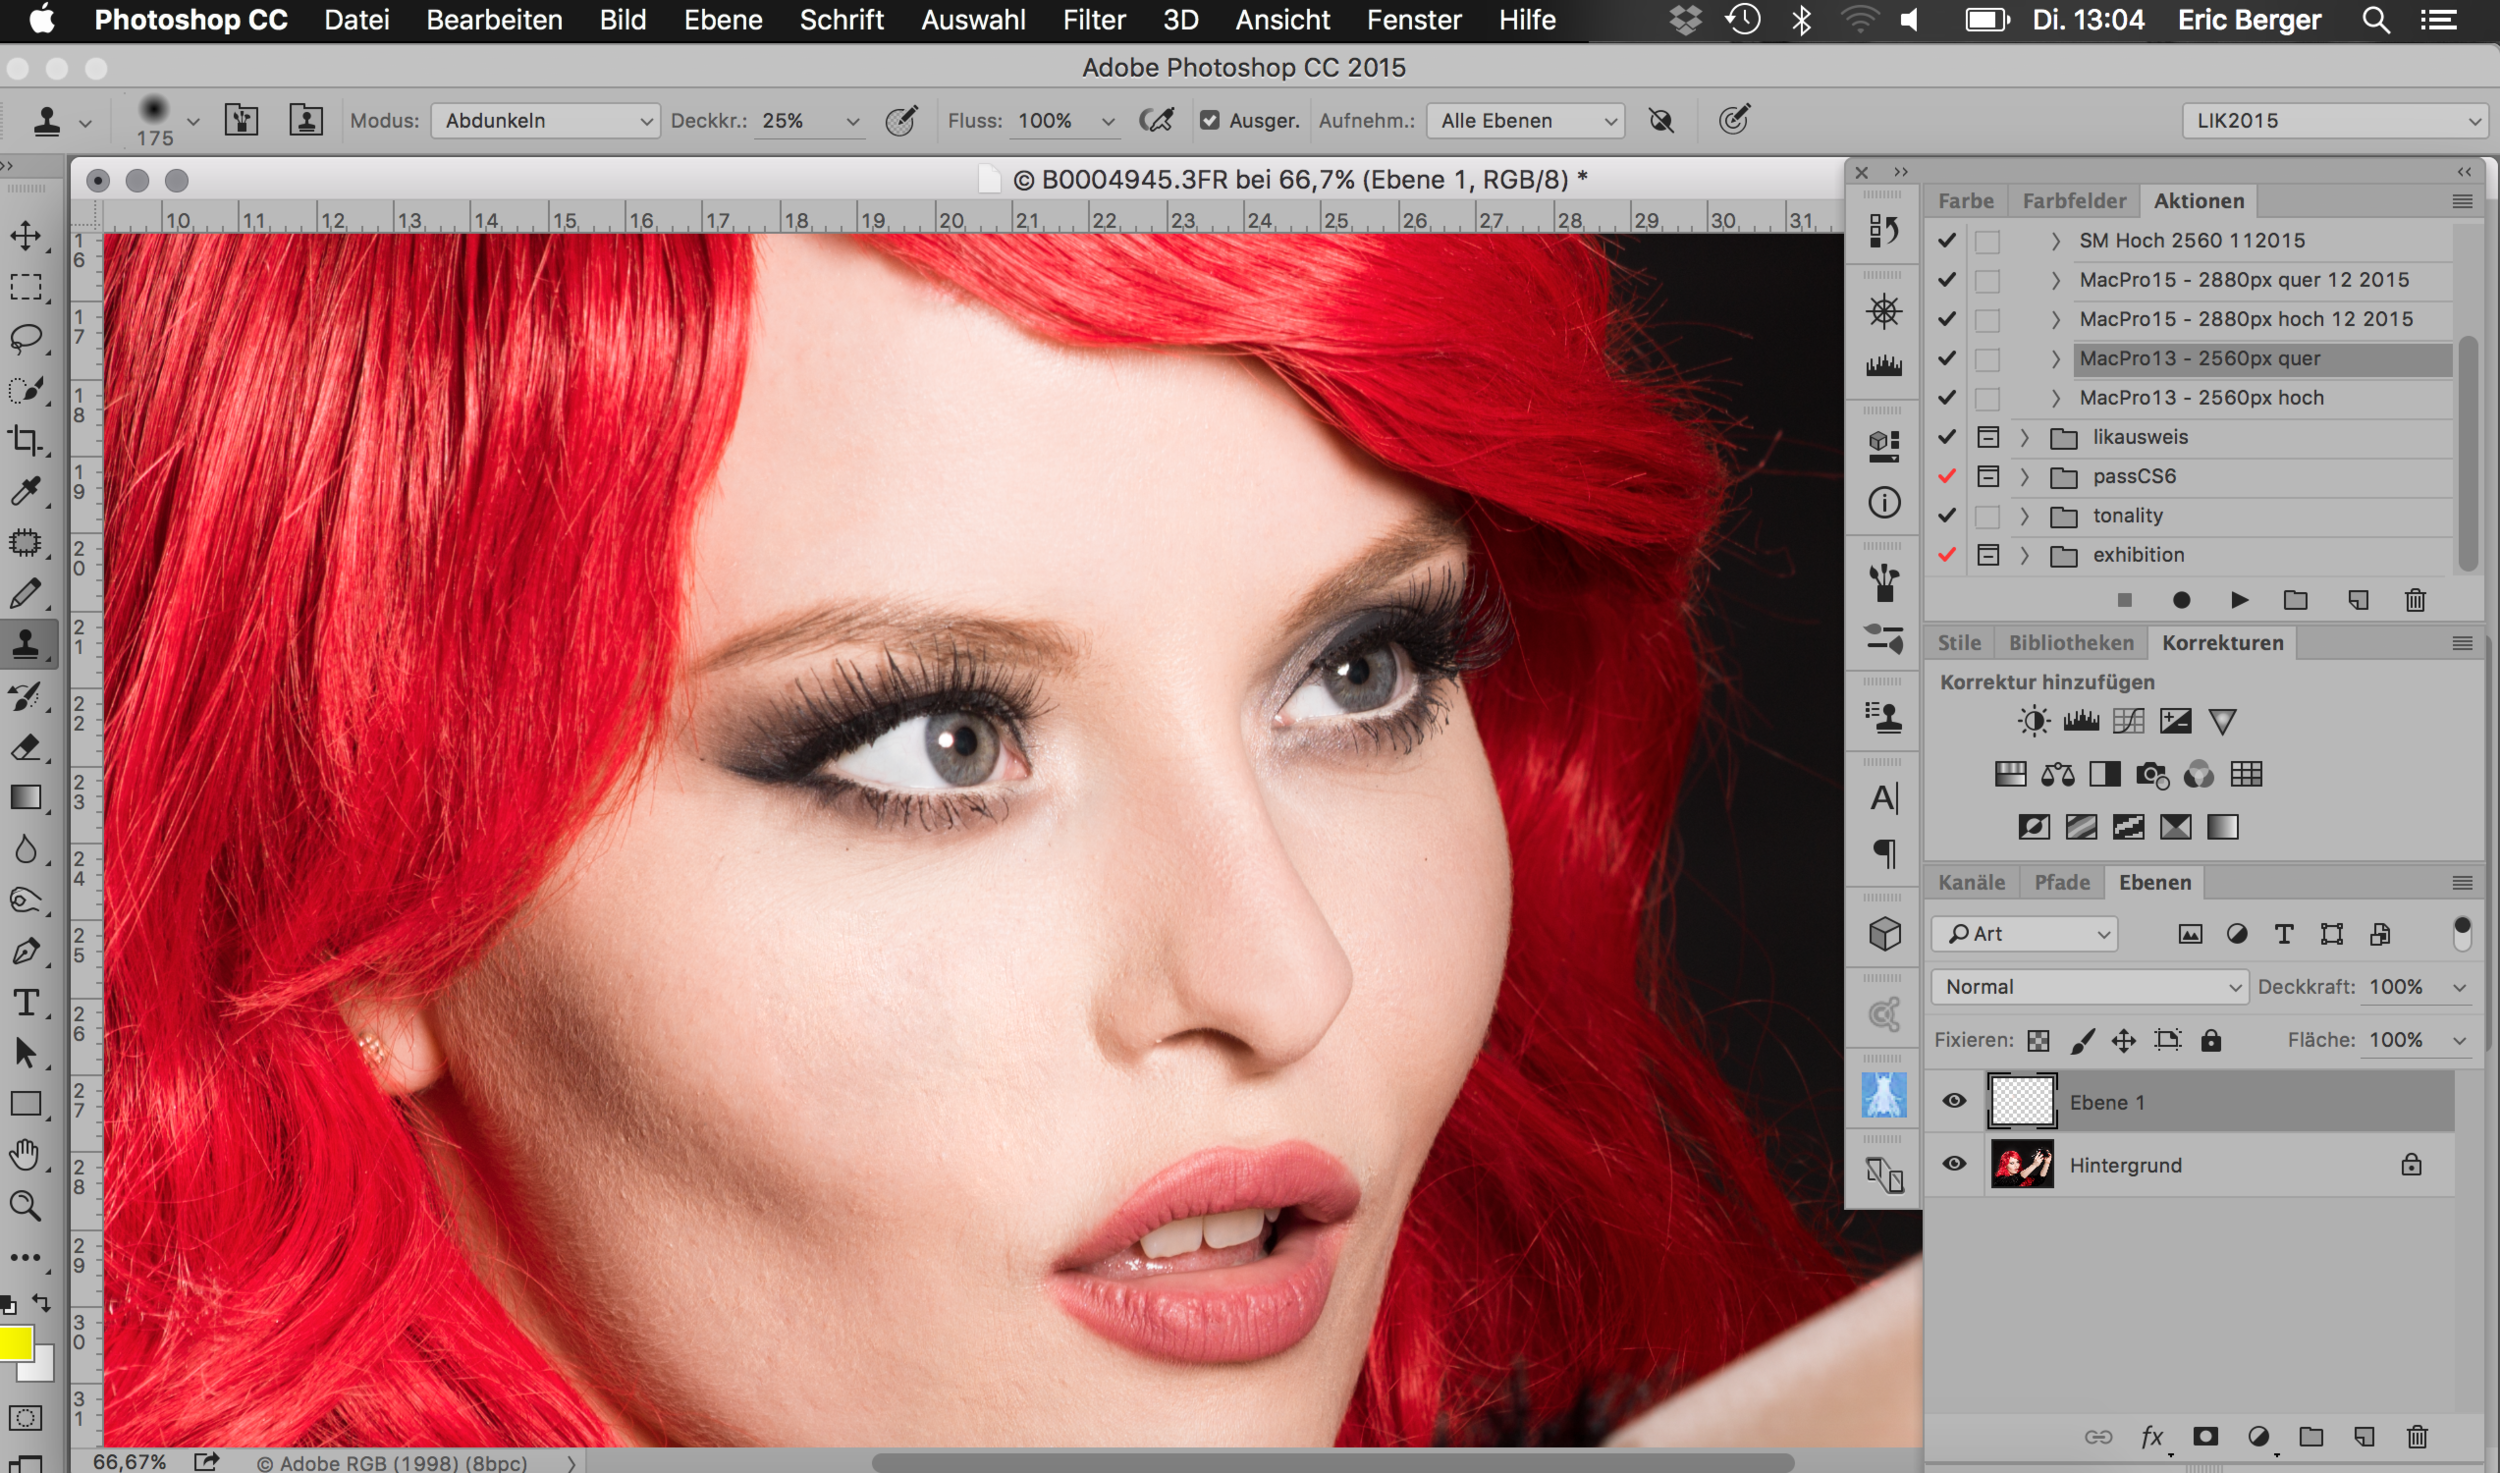Open the Auswahl menu

coord(973,20)
